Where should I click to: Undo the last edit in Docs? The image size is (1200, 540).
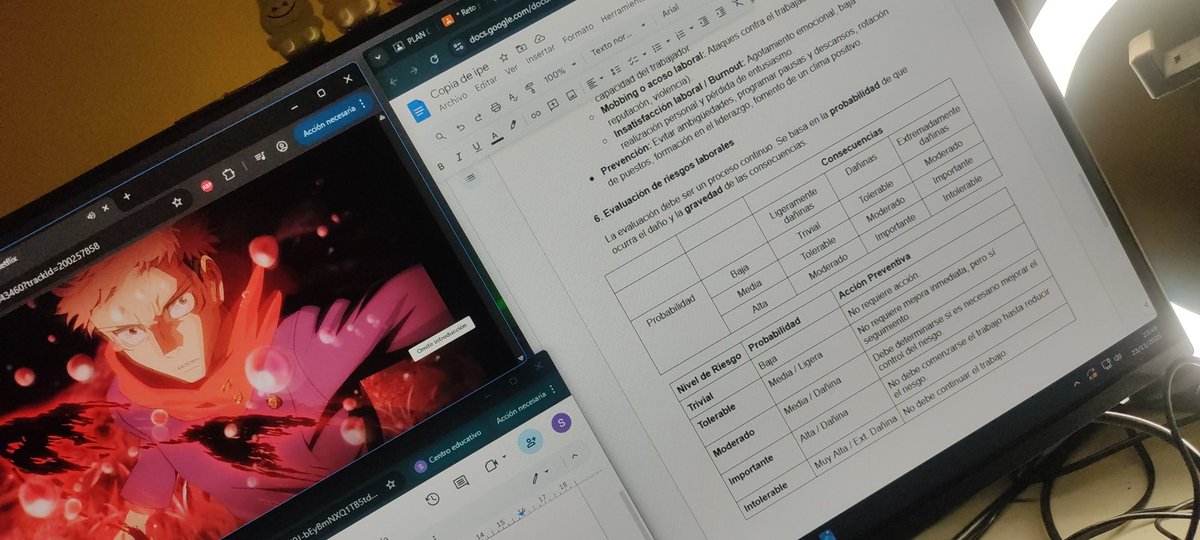pos(460,128)
